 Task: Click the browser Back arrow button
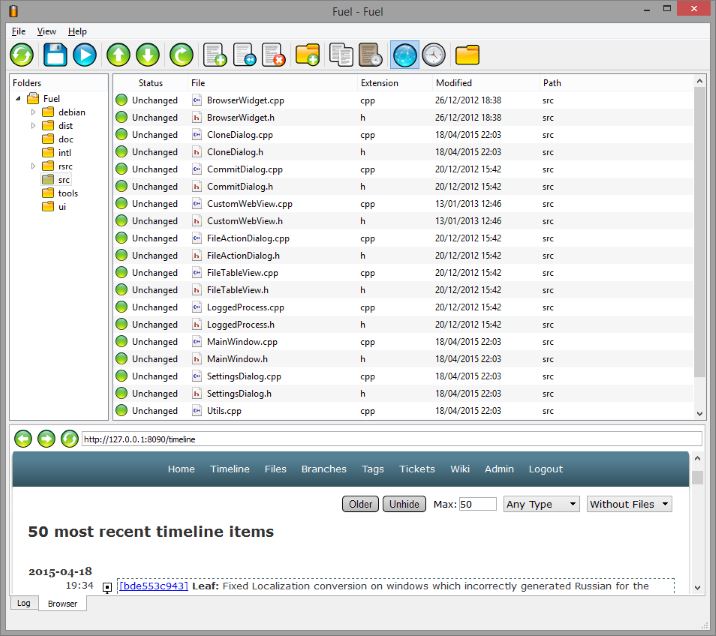(x=23, y=438)
